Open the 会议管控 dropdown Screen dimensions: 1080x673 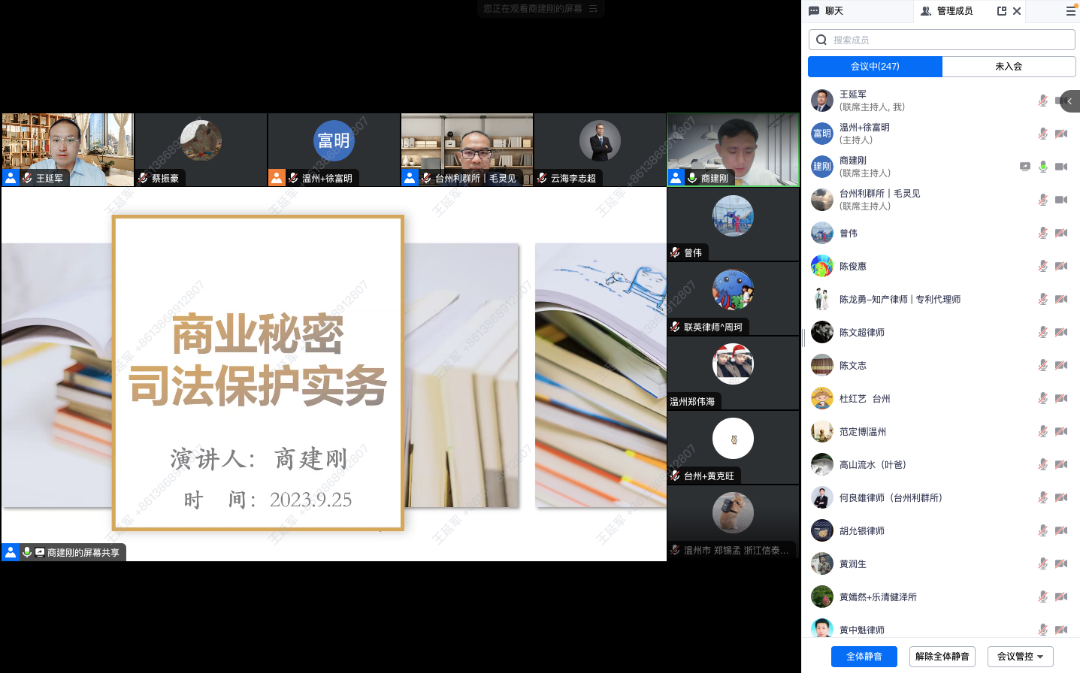click(1020, 657)
